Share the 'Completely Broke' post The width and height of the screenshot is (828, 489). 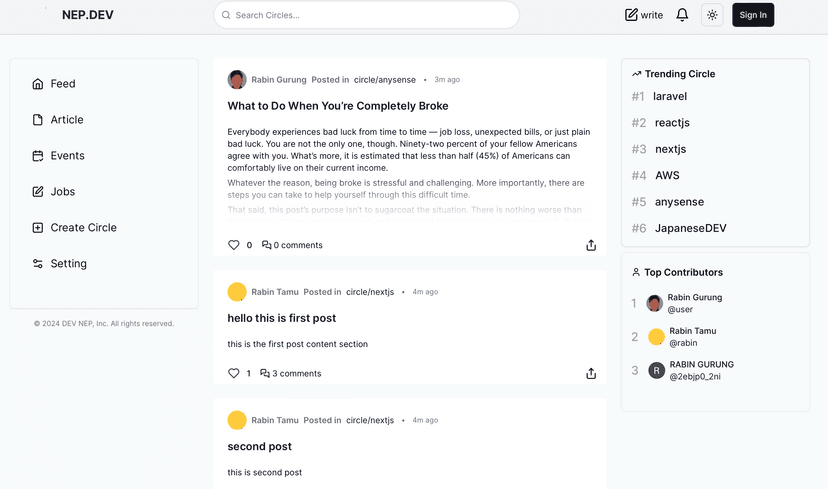[591, 245]
